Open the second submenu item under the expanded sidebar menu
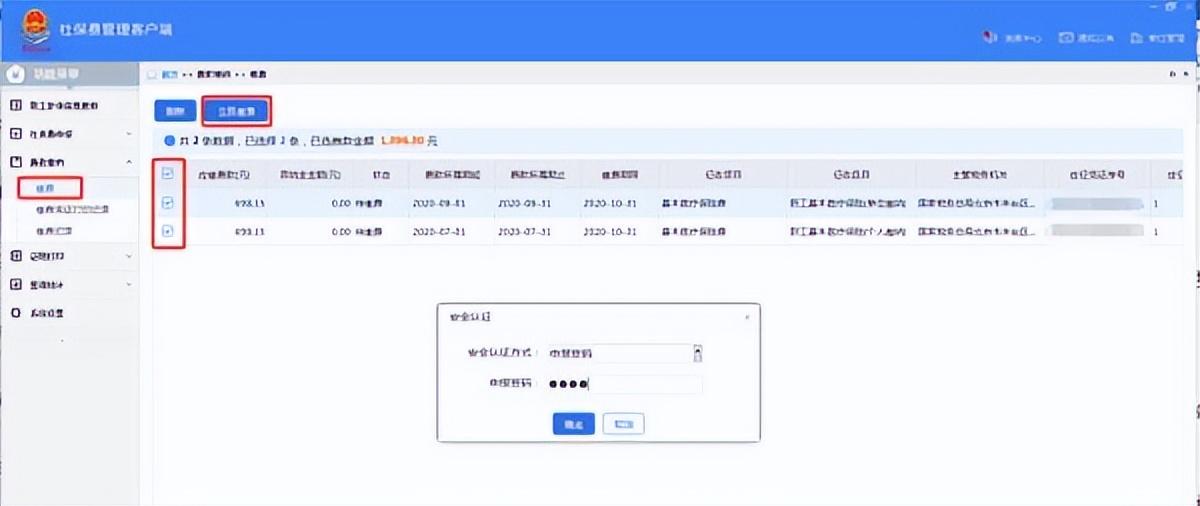The image size is (1200, 506). 72,209
